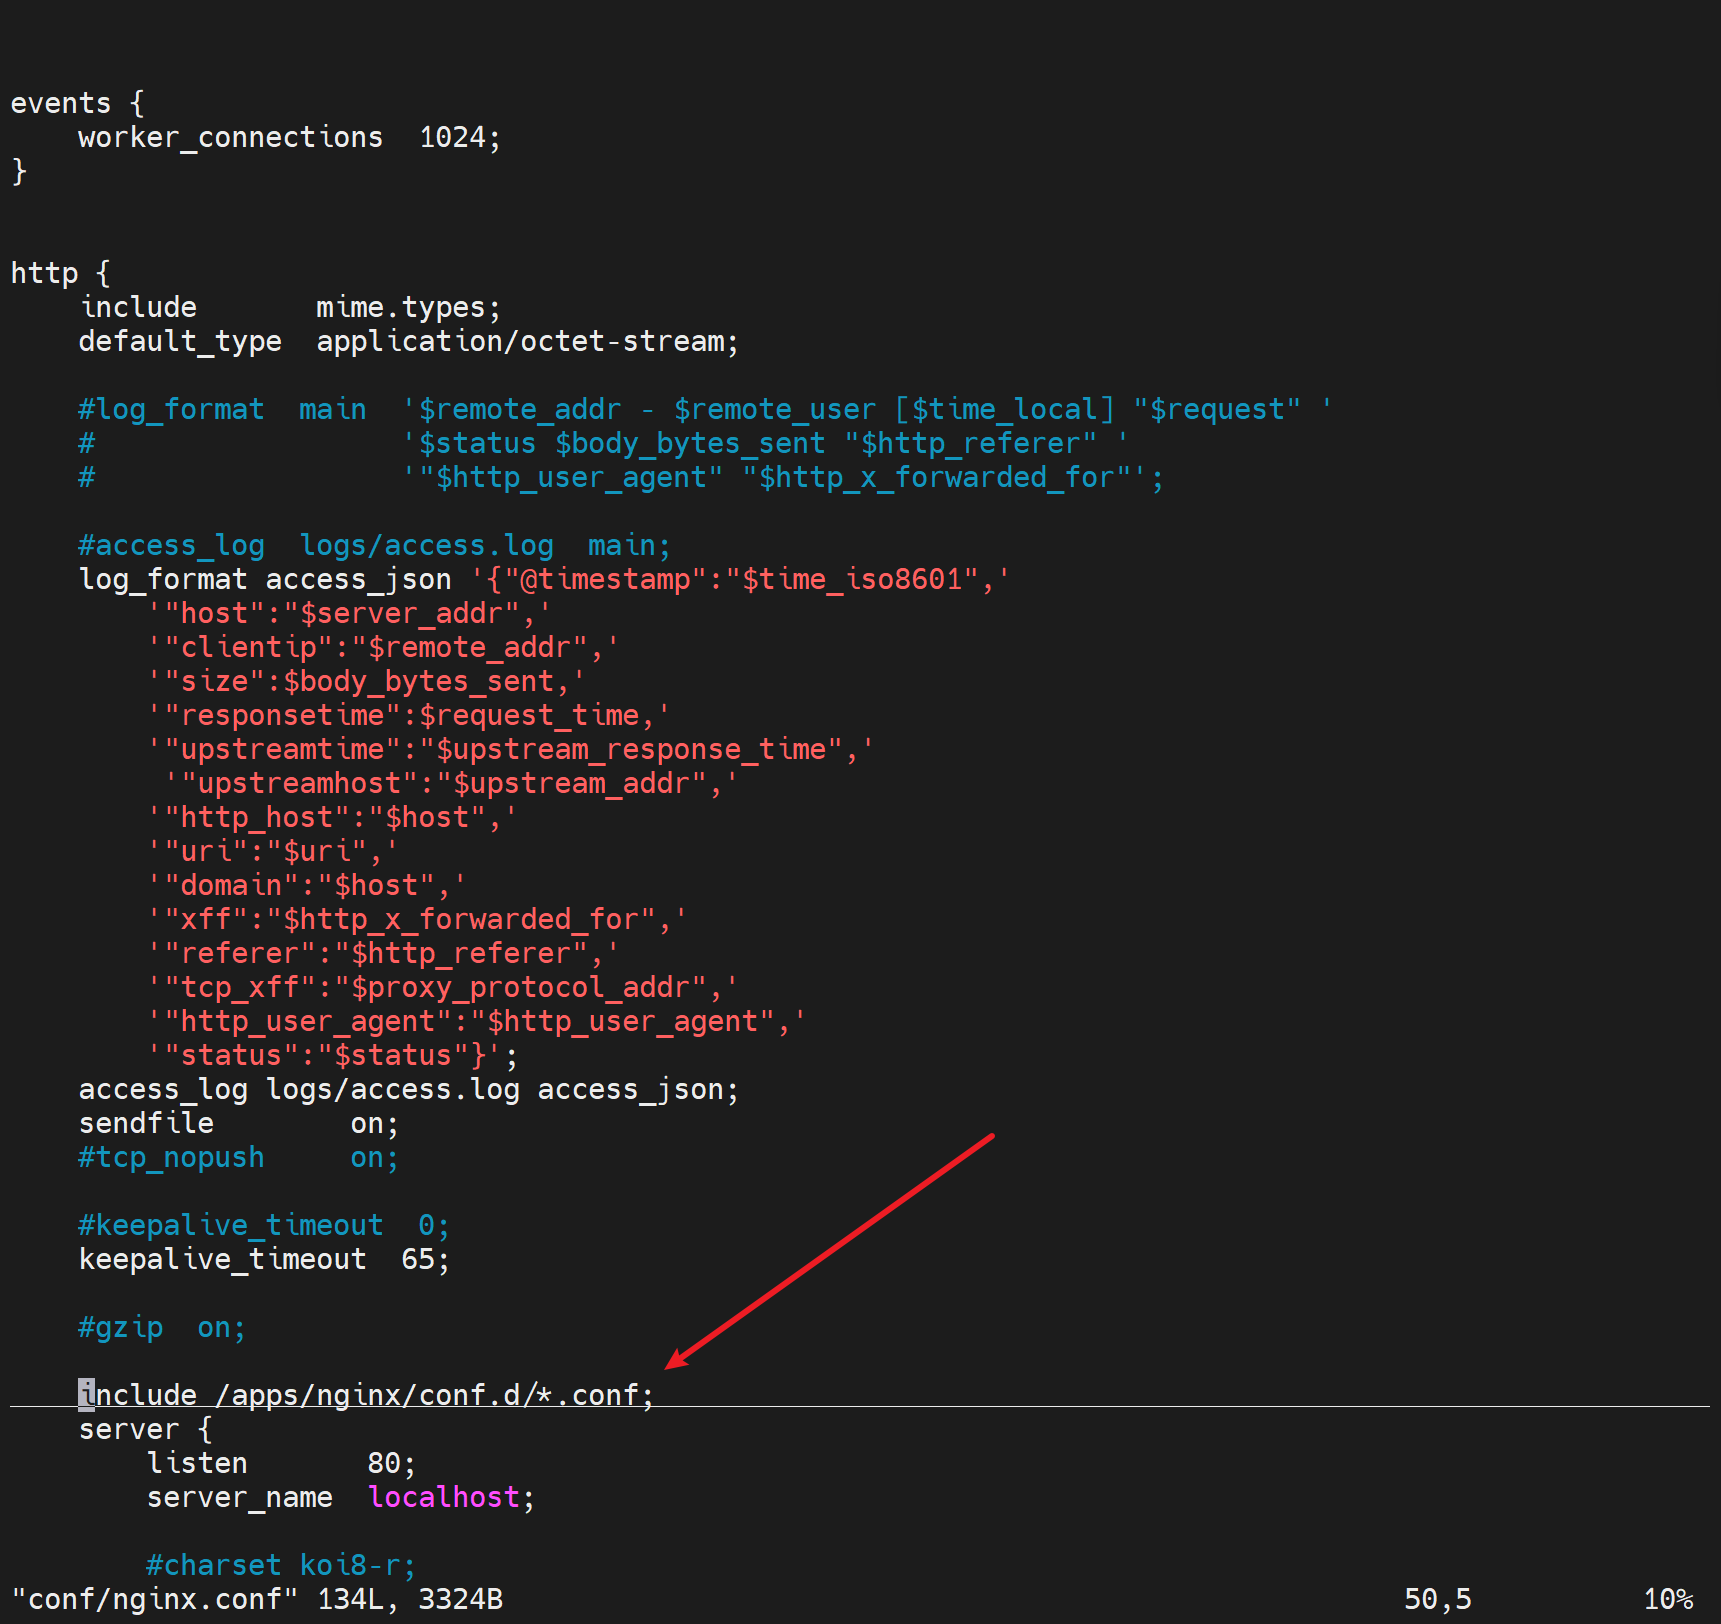Click the 50,5 cursor position indicator
The image size is (1721, 1624).
pyautogui.click(x=1436, y=1599)
